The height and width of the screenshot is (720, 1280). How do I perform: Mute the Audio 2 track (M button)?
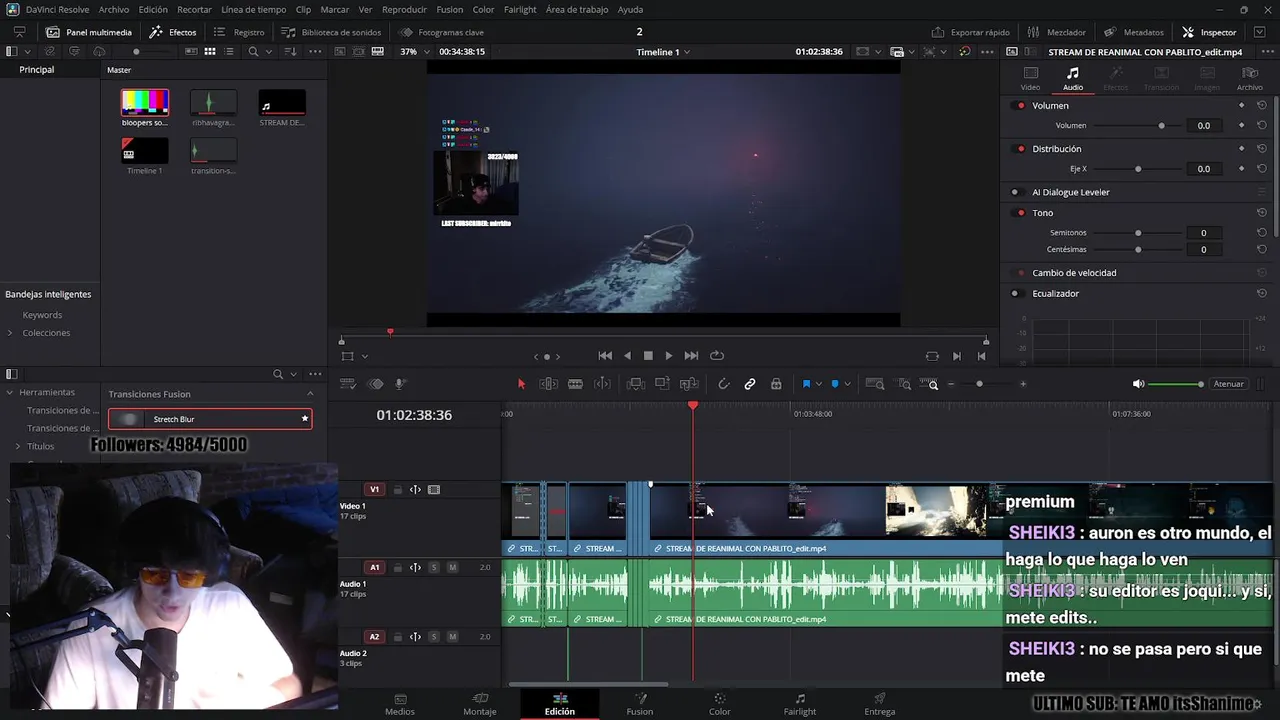[x=452, y=637]
